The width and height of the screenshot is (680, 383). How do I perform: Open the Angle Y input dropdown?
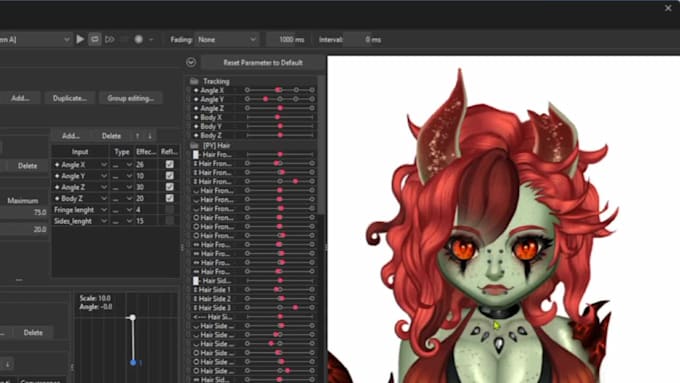[x=104, y=176]
